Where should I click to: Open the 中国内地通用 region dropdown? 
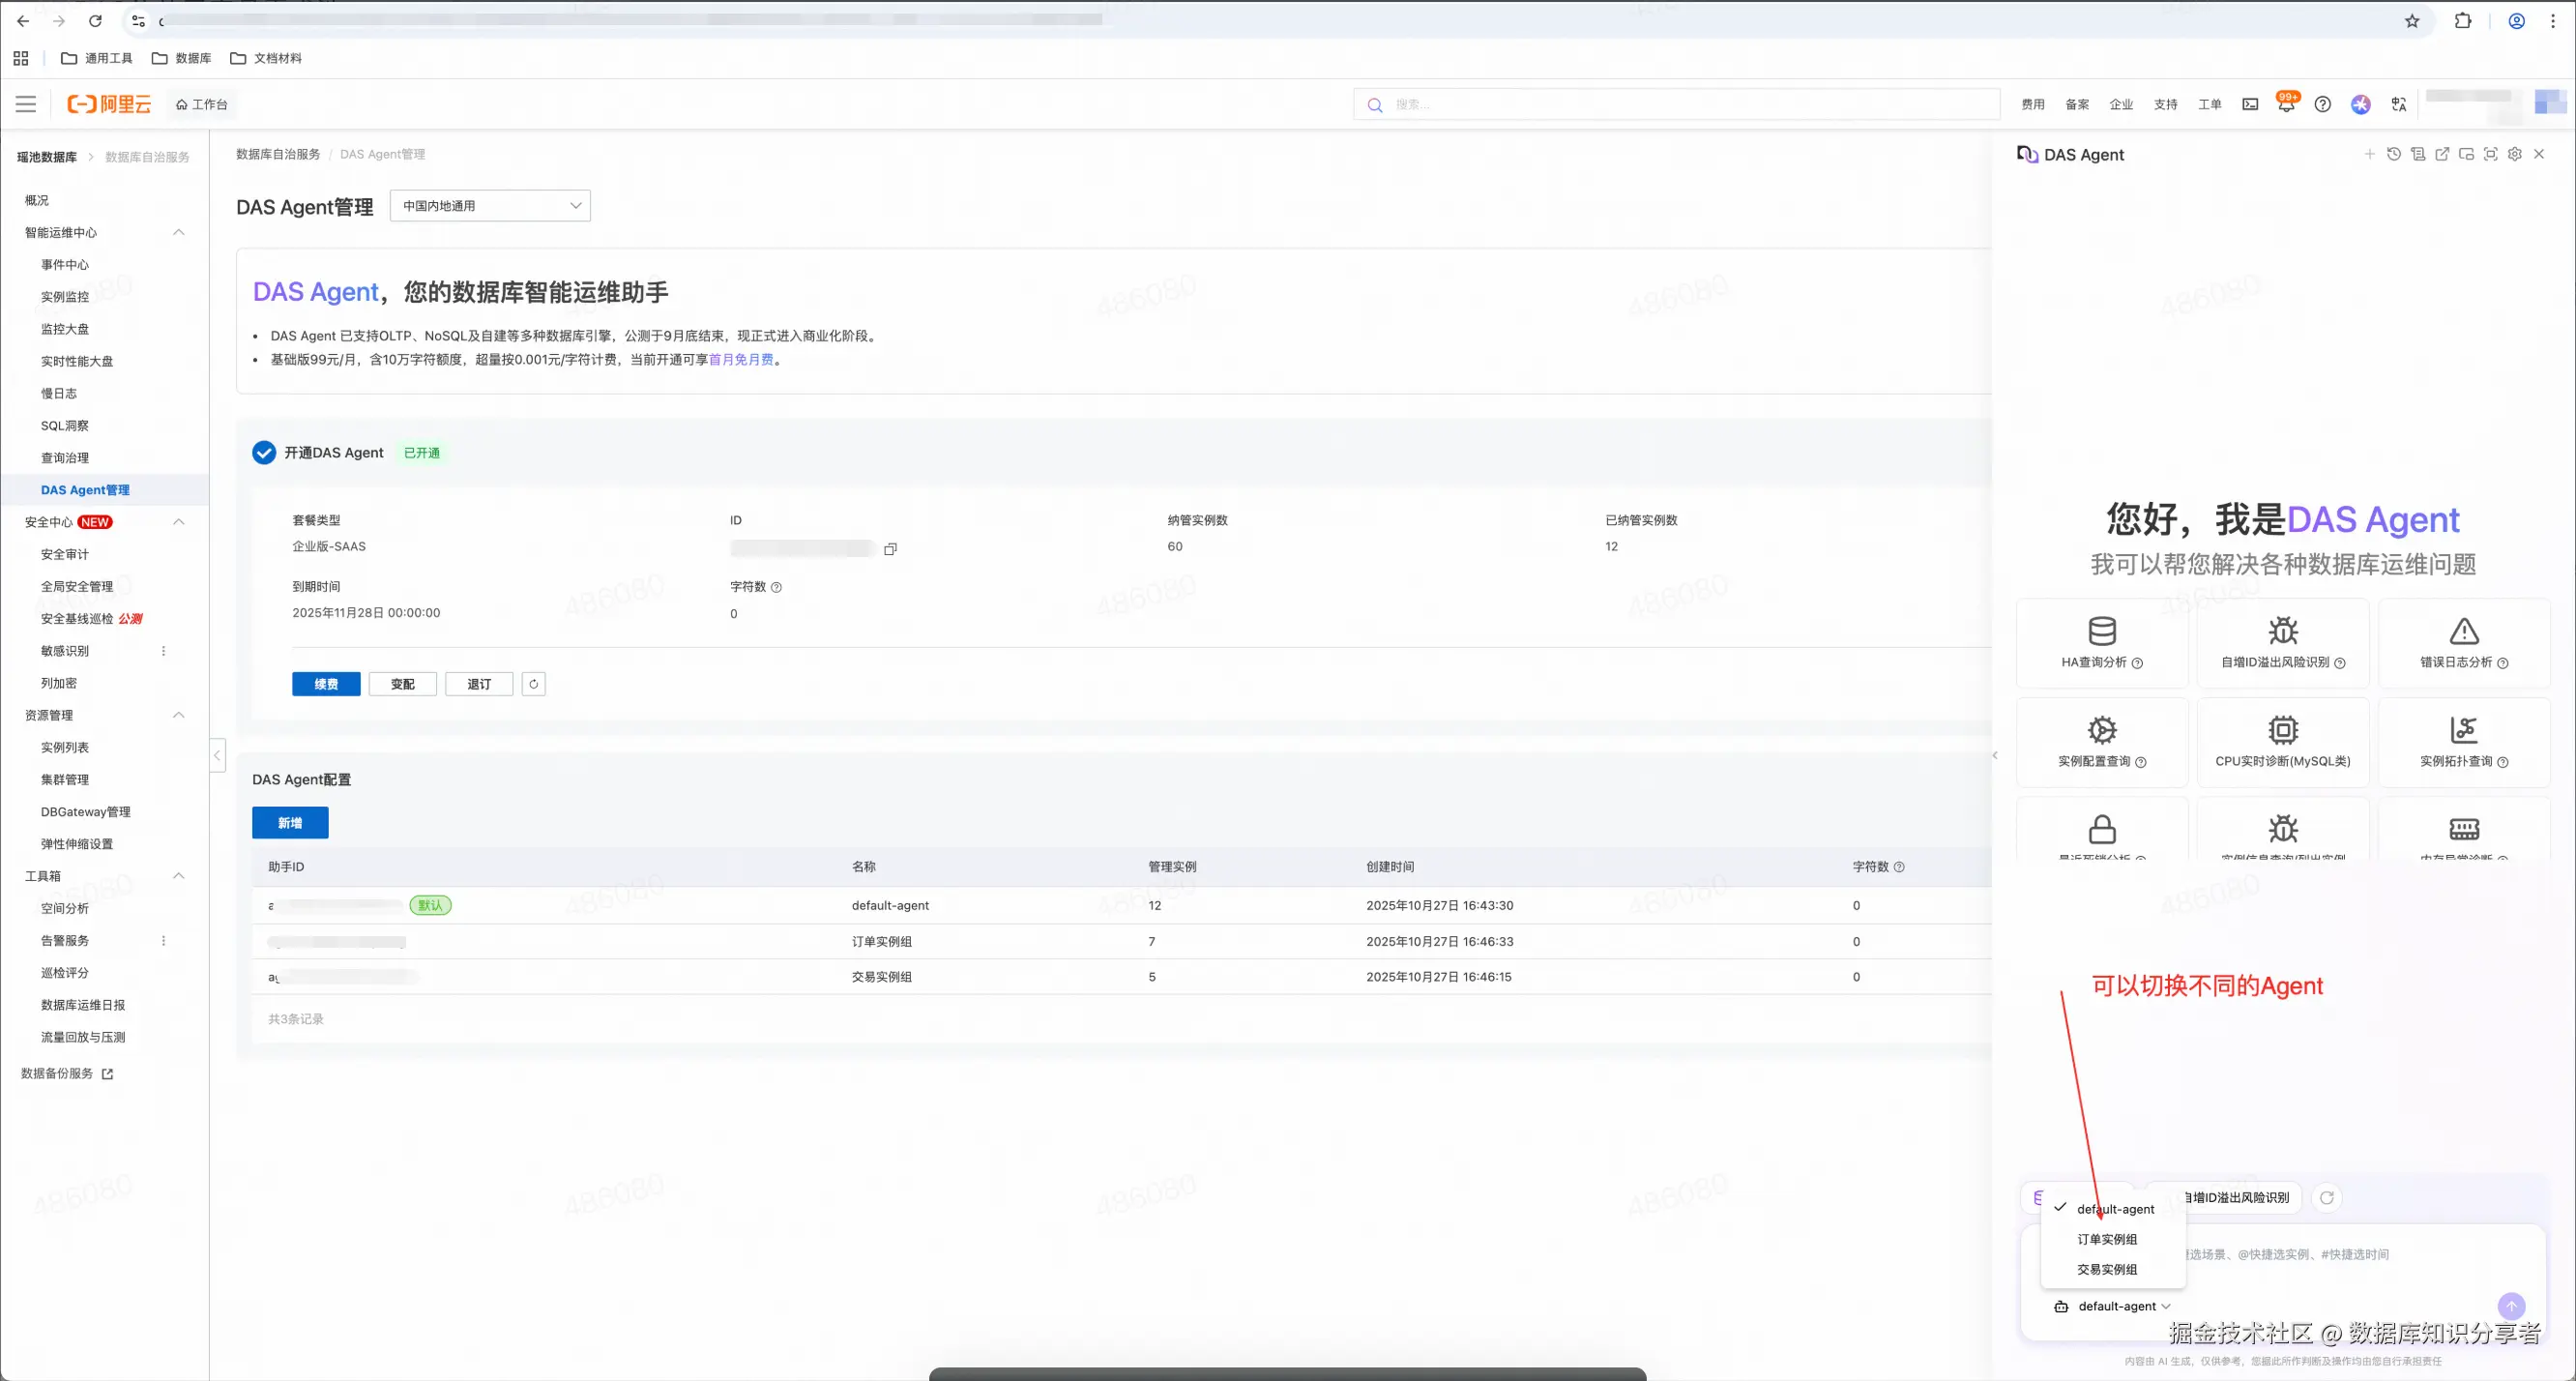click(490, 206)
